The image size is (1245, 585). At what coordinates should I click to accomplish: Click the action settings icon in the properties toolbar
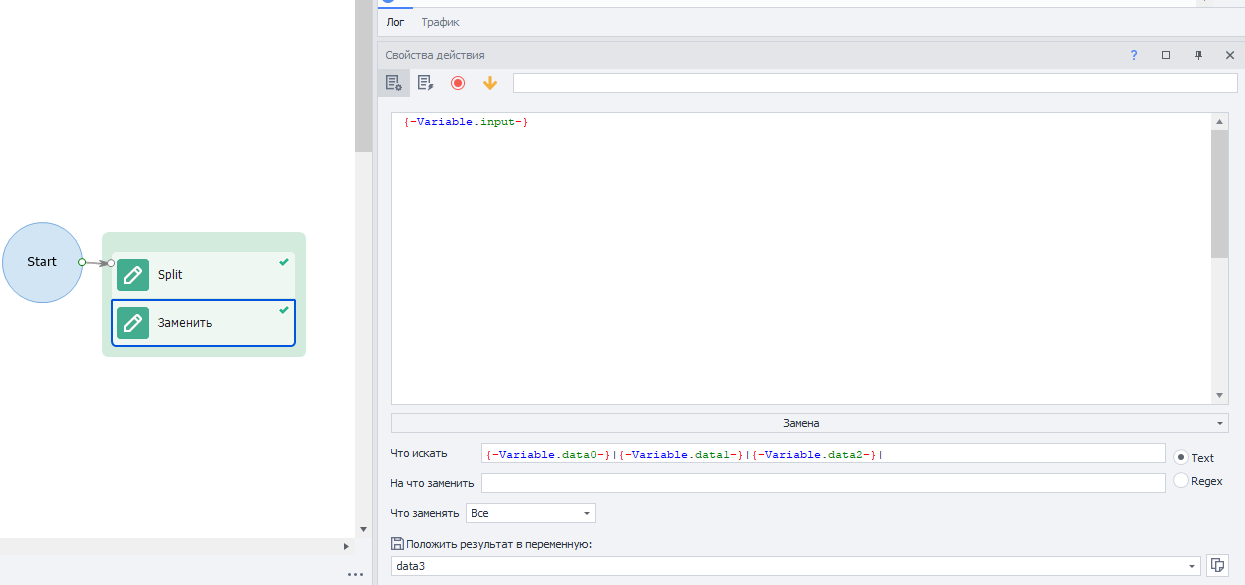pyautogui.click(x=394, y=83)
